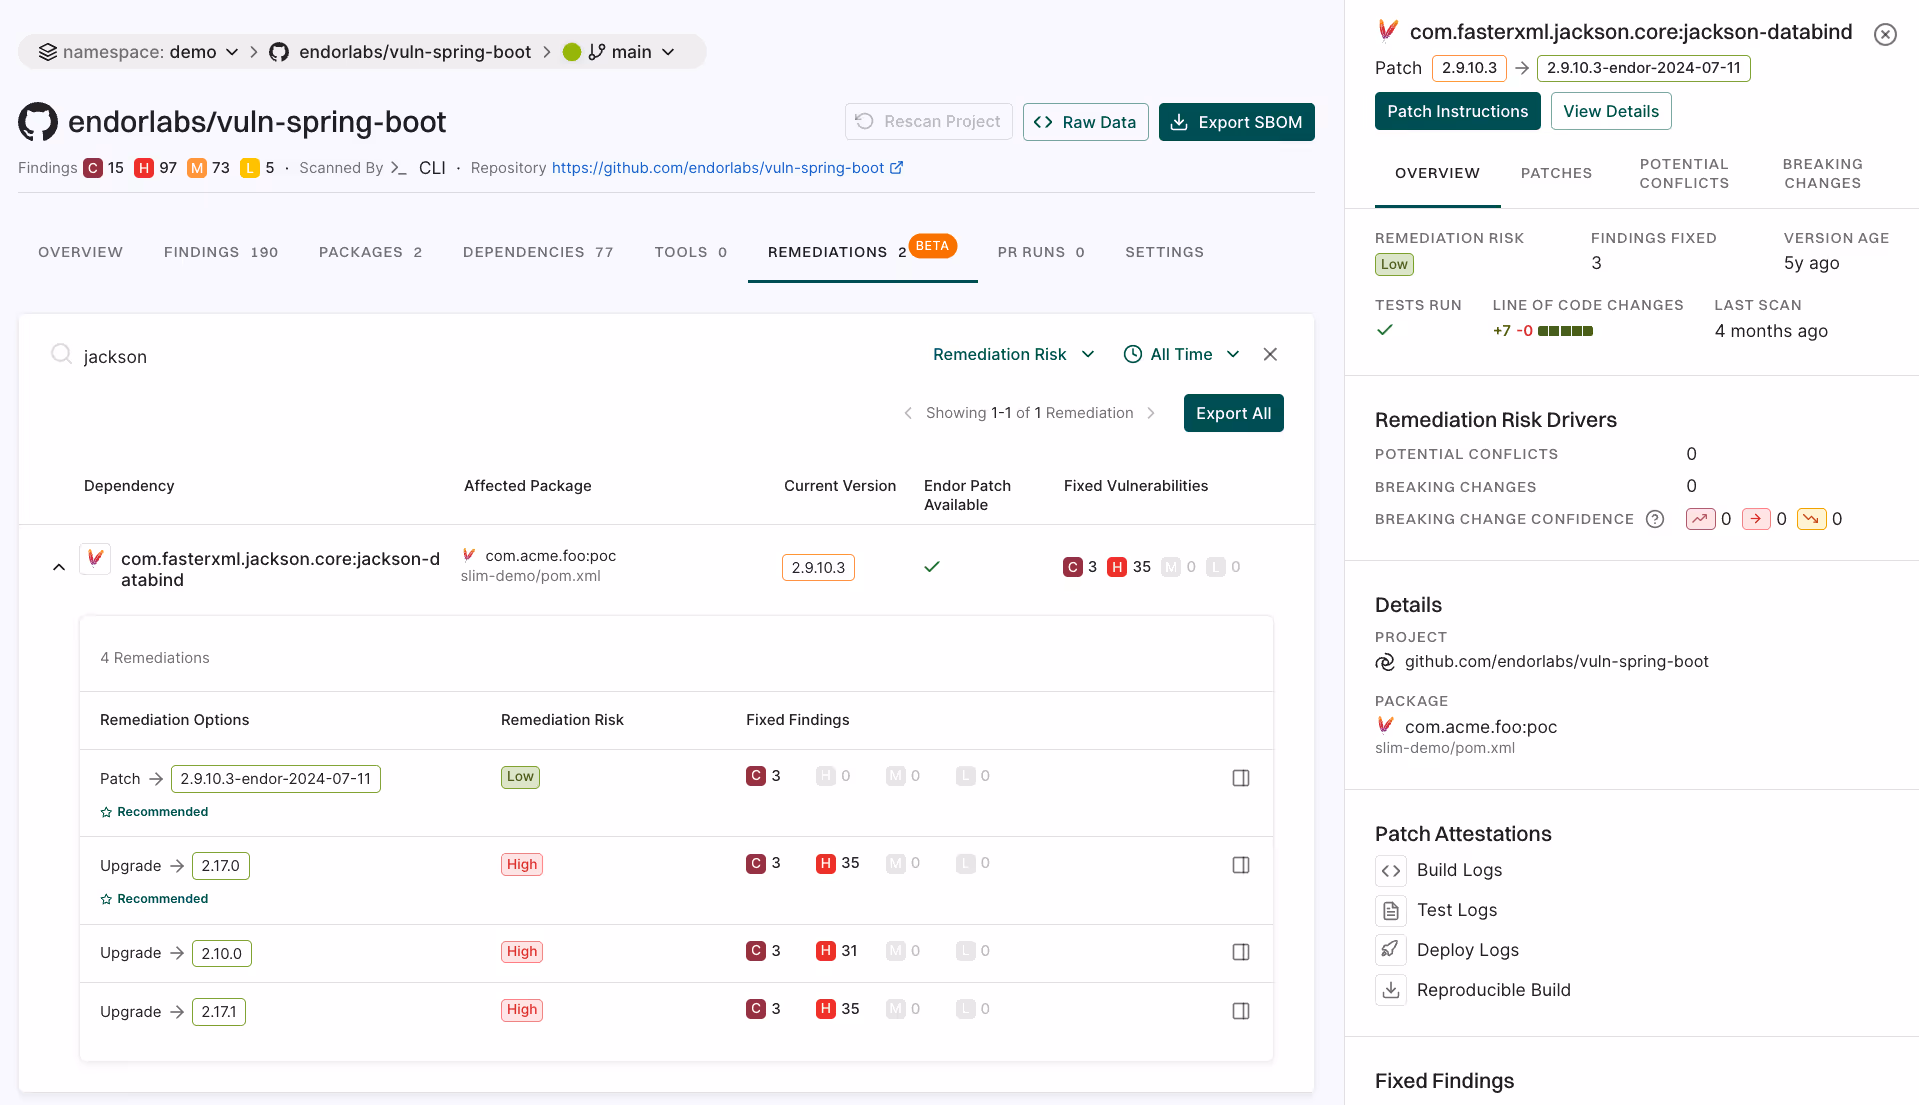Image resolution: width=1919 pixels, height=1105 pixels.
Task: Open the Breaking Changes side panel tab
Action: point(1822,173)
